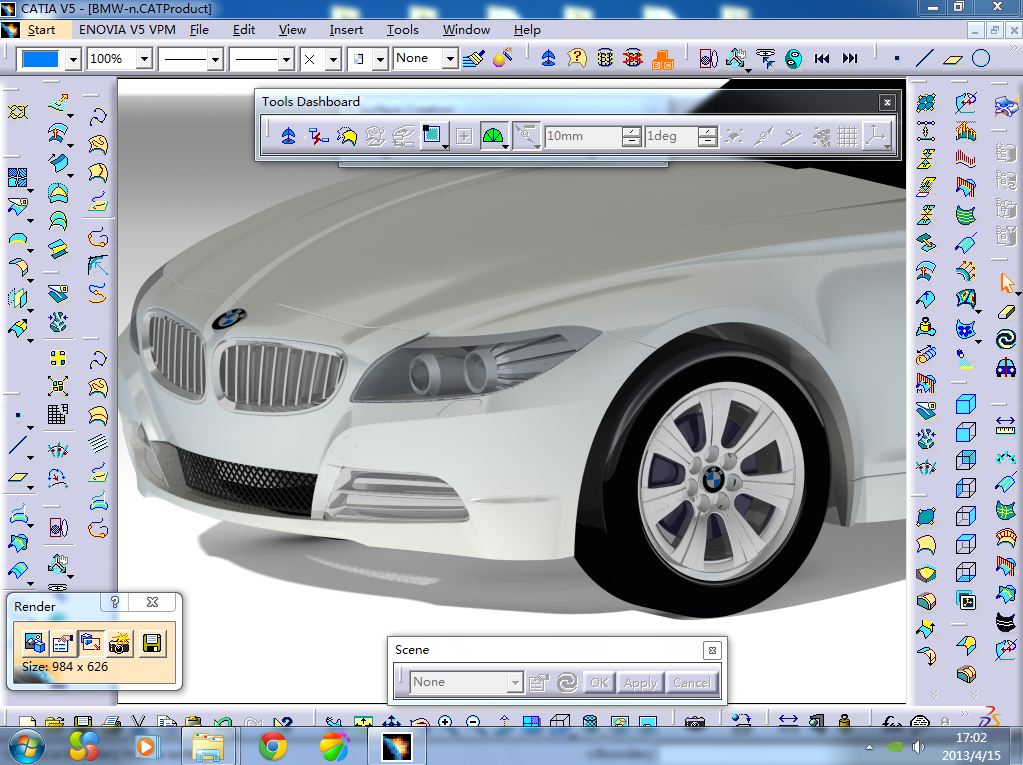Open the second line type dropdown

[286, 59]
